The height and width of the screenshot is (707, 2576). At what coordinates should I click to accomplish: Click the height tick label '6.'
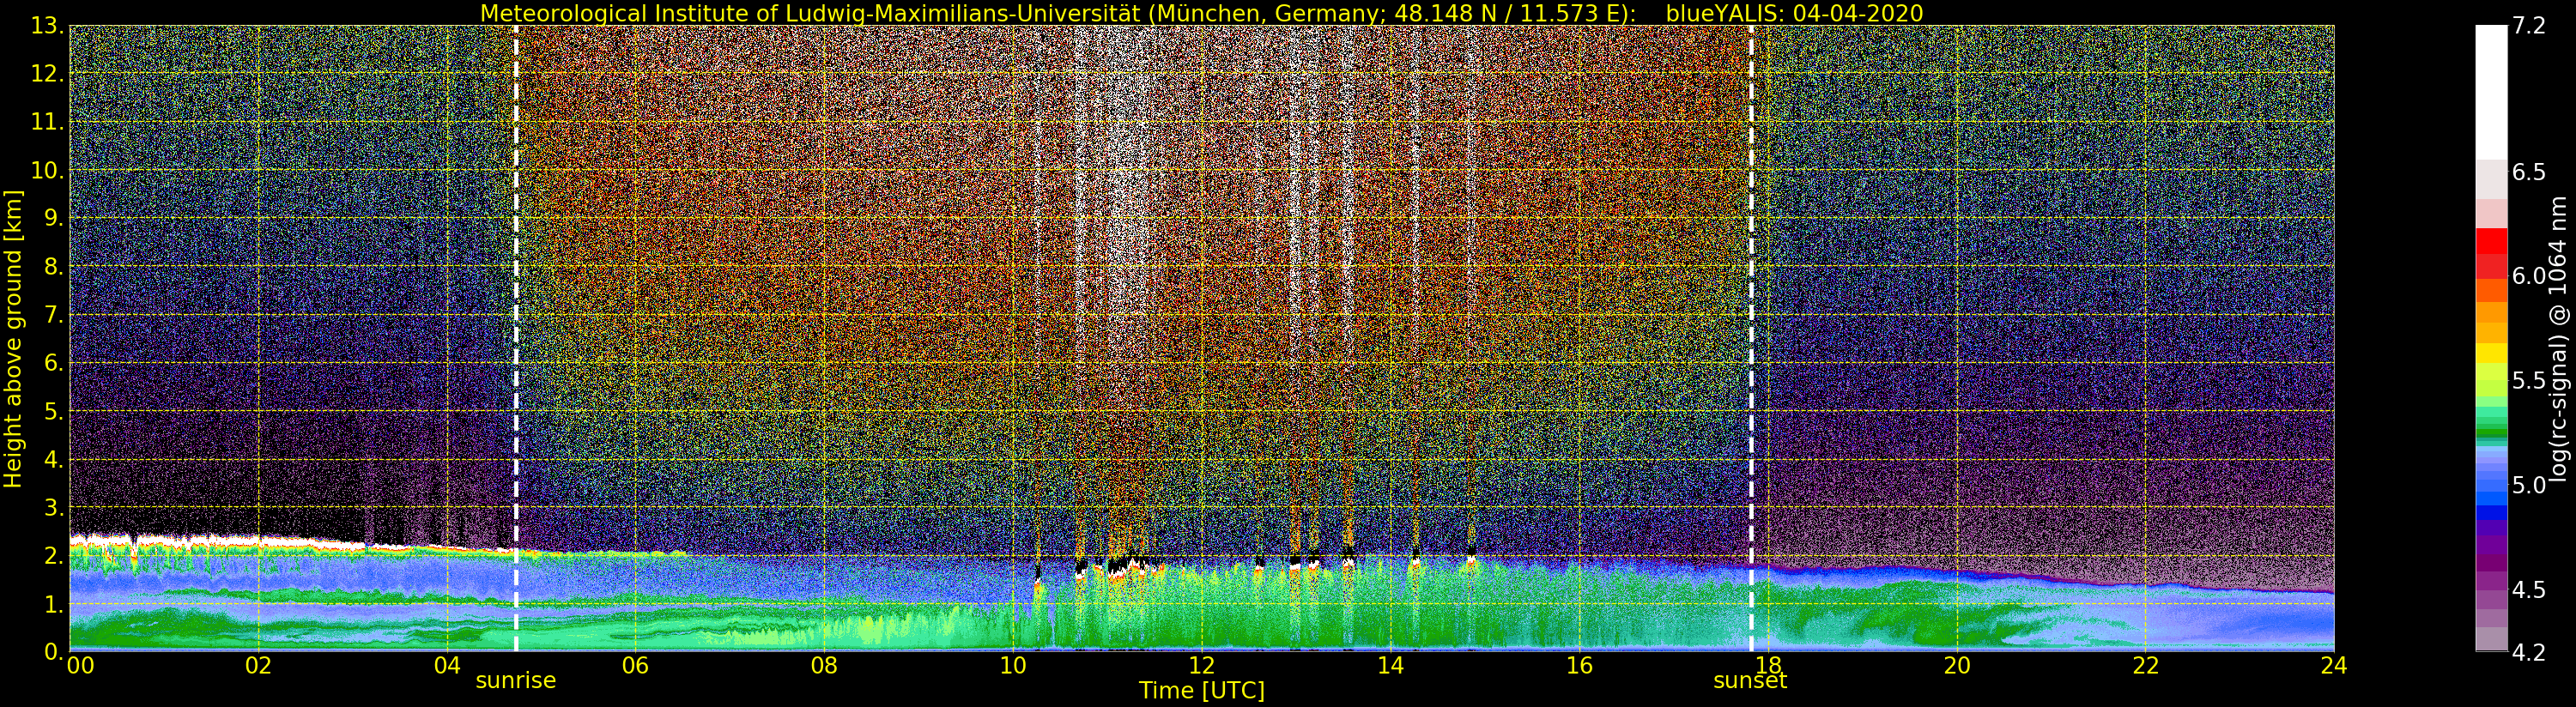53,363
